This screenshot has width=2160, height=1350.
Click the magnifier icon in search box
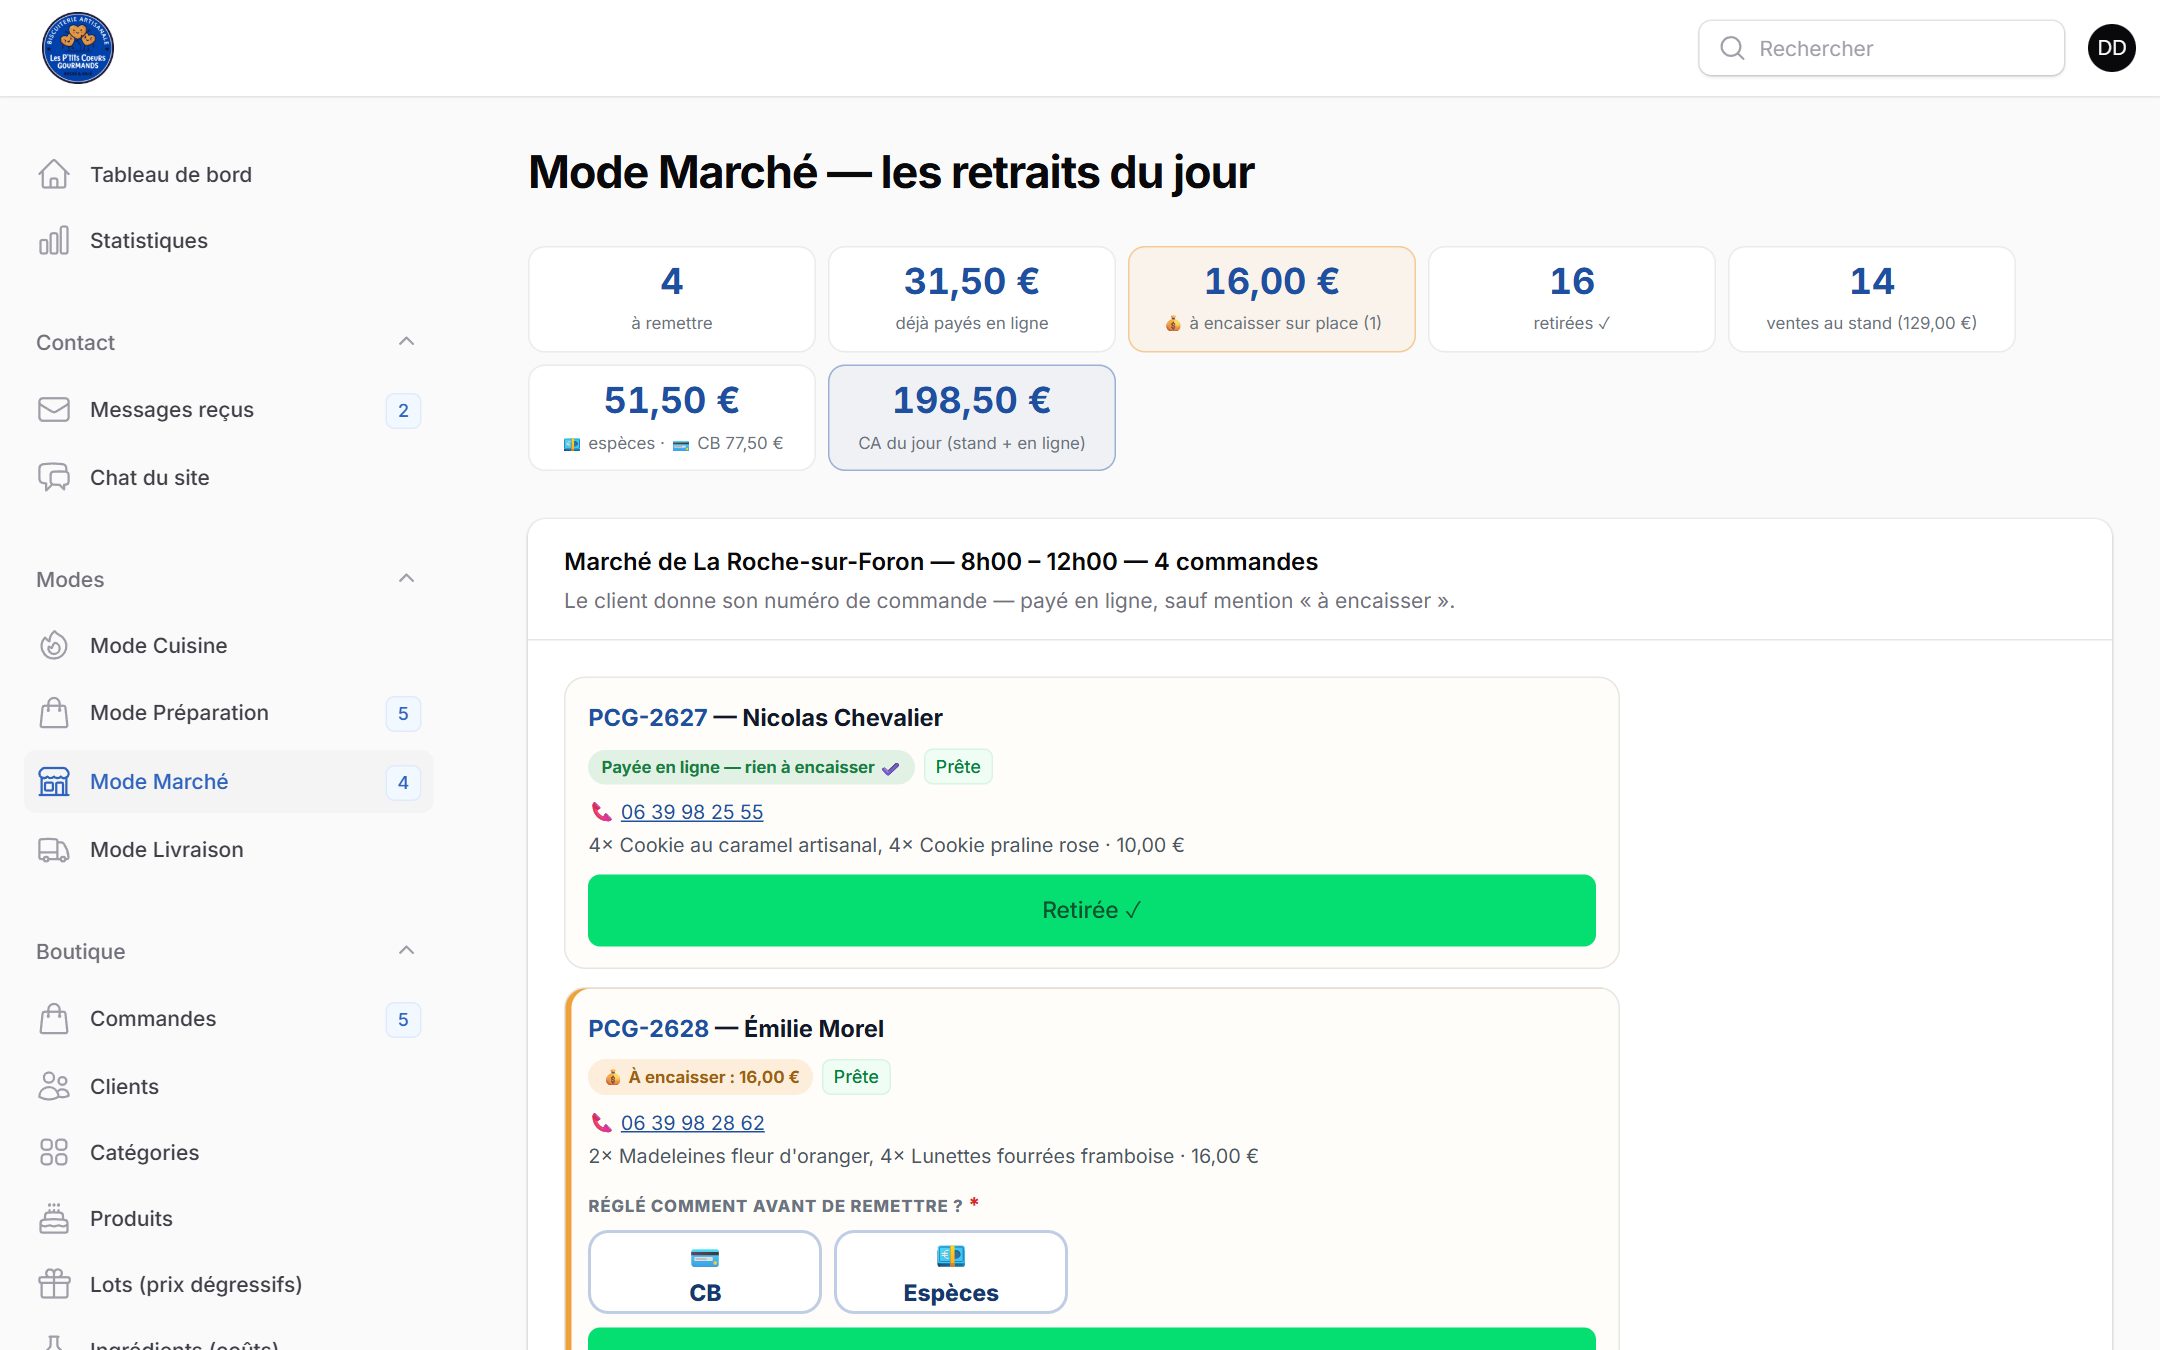click(1732, 48)
